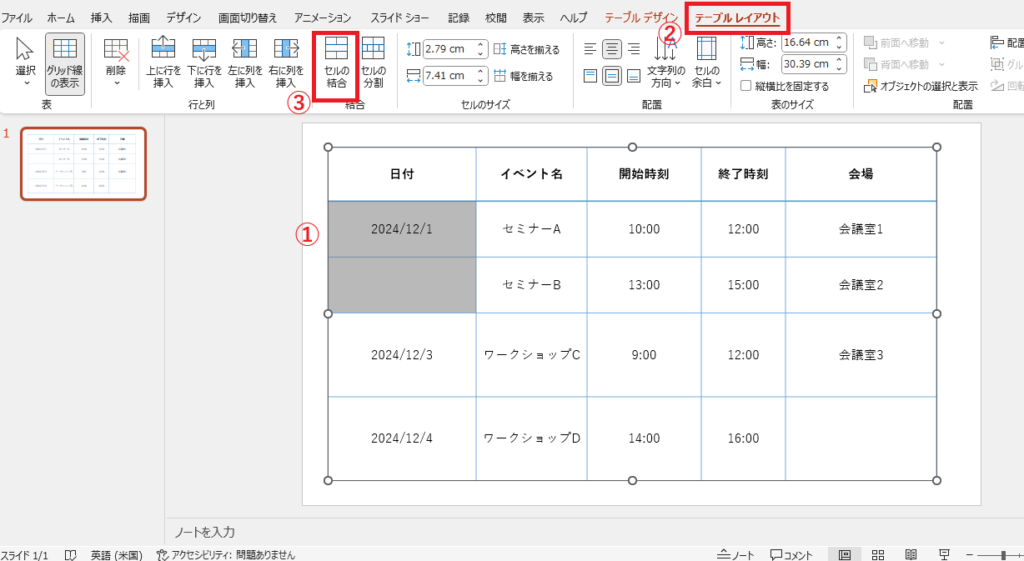The height and width of the screenshot is (561, 1024).
Task: Switch to the Insert (挿入) tab
Action: coord(101,18)
